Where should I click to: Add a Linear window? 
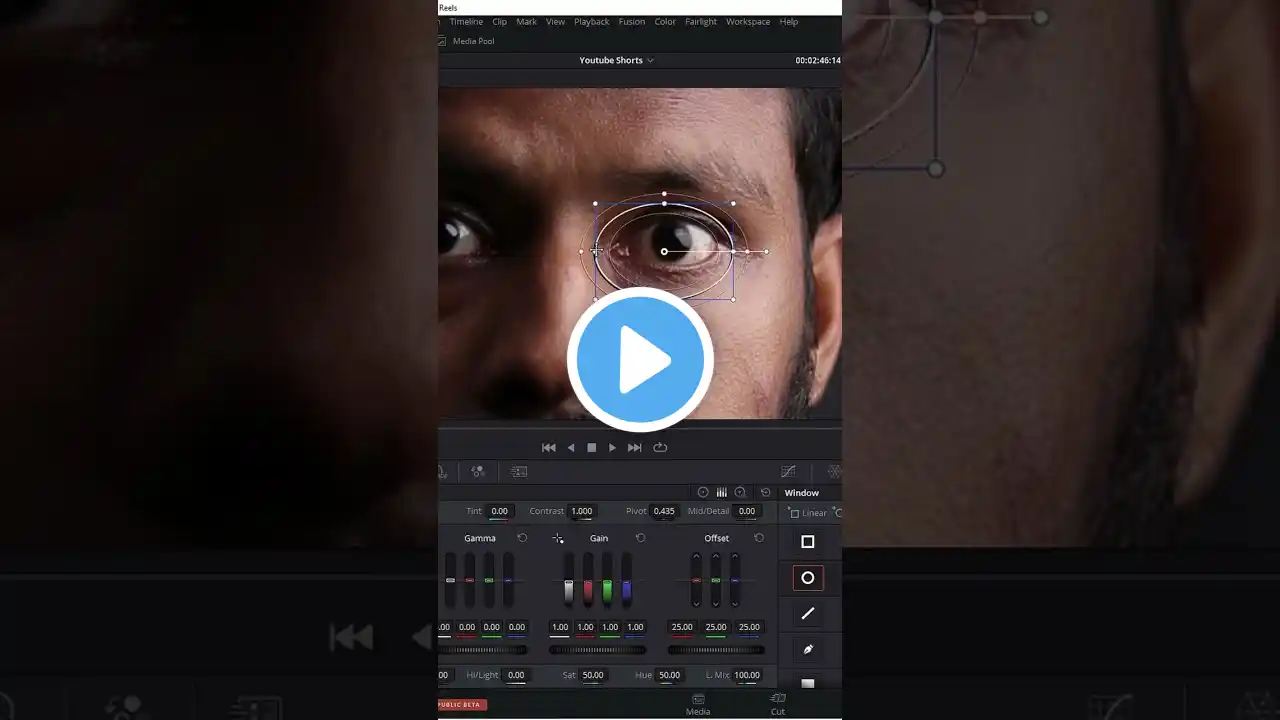(807, 513)
